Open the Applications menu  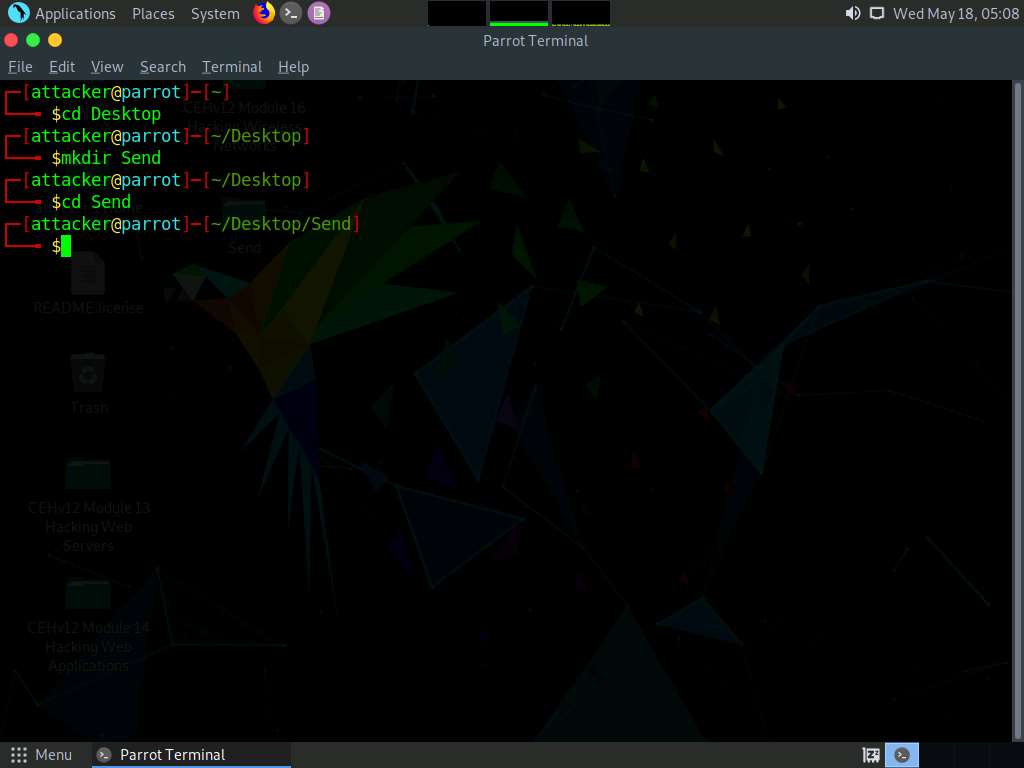coord(75,14)
